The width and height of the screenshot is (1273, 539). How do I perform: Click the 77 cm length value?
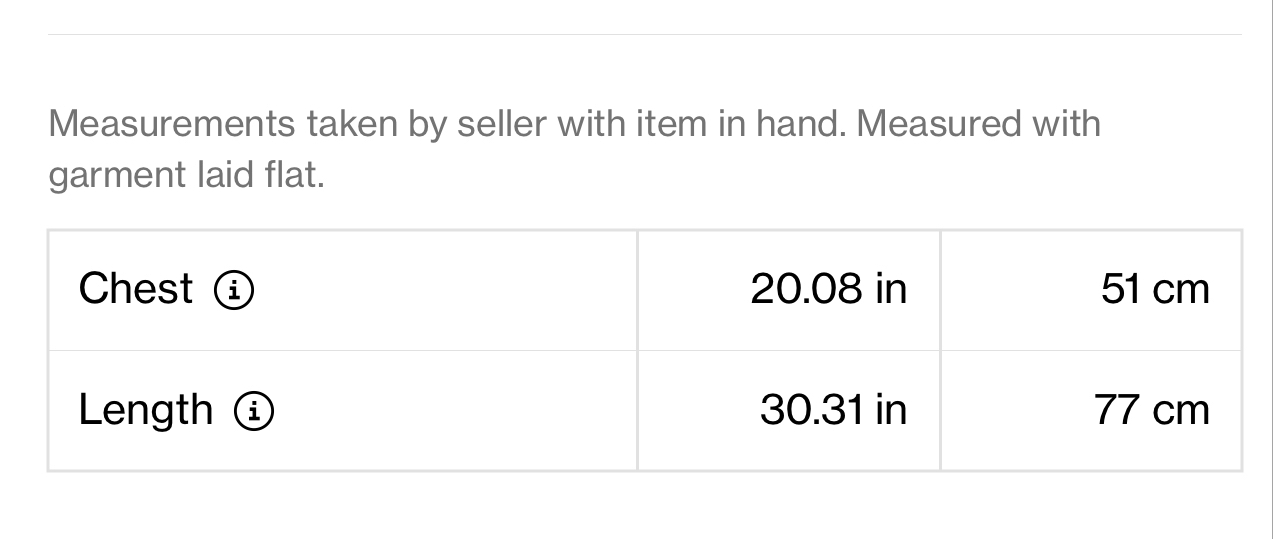pos(1152,410)
